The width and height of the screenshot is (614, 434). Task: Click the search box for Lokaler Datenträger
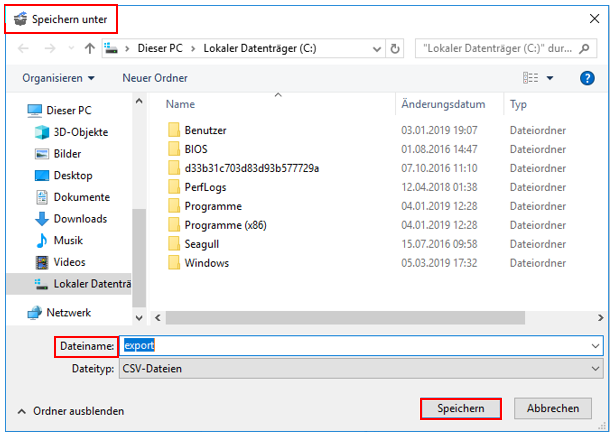[x=510, y=48]
